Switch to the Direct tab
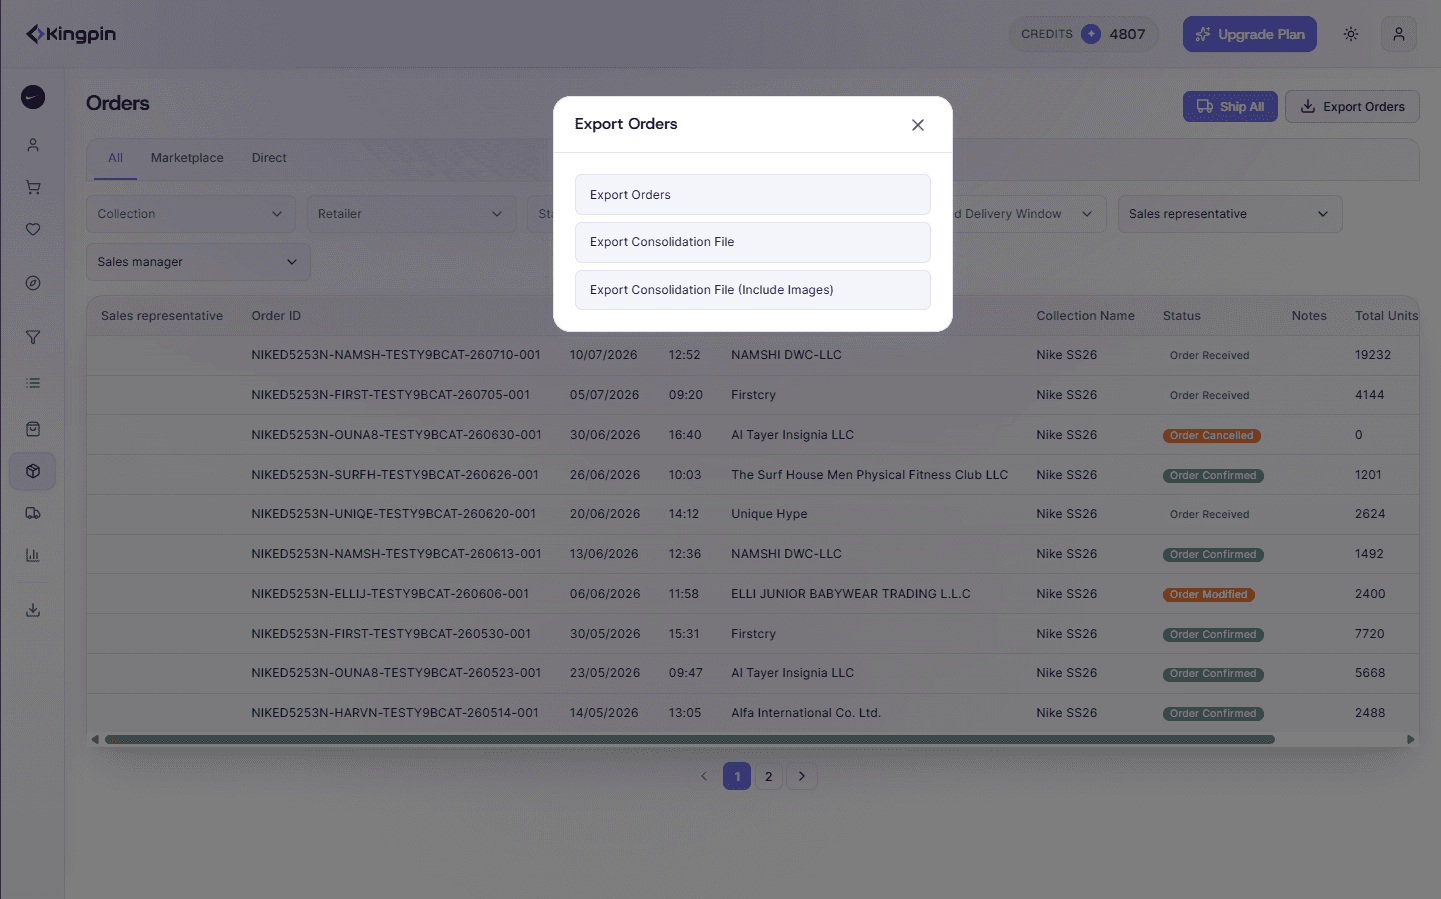 click(x=269, y=158)
